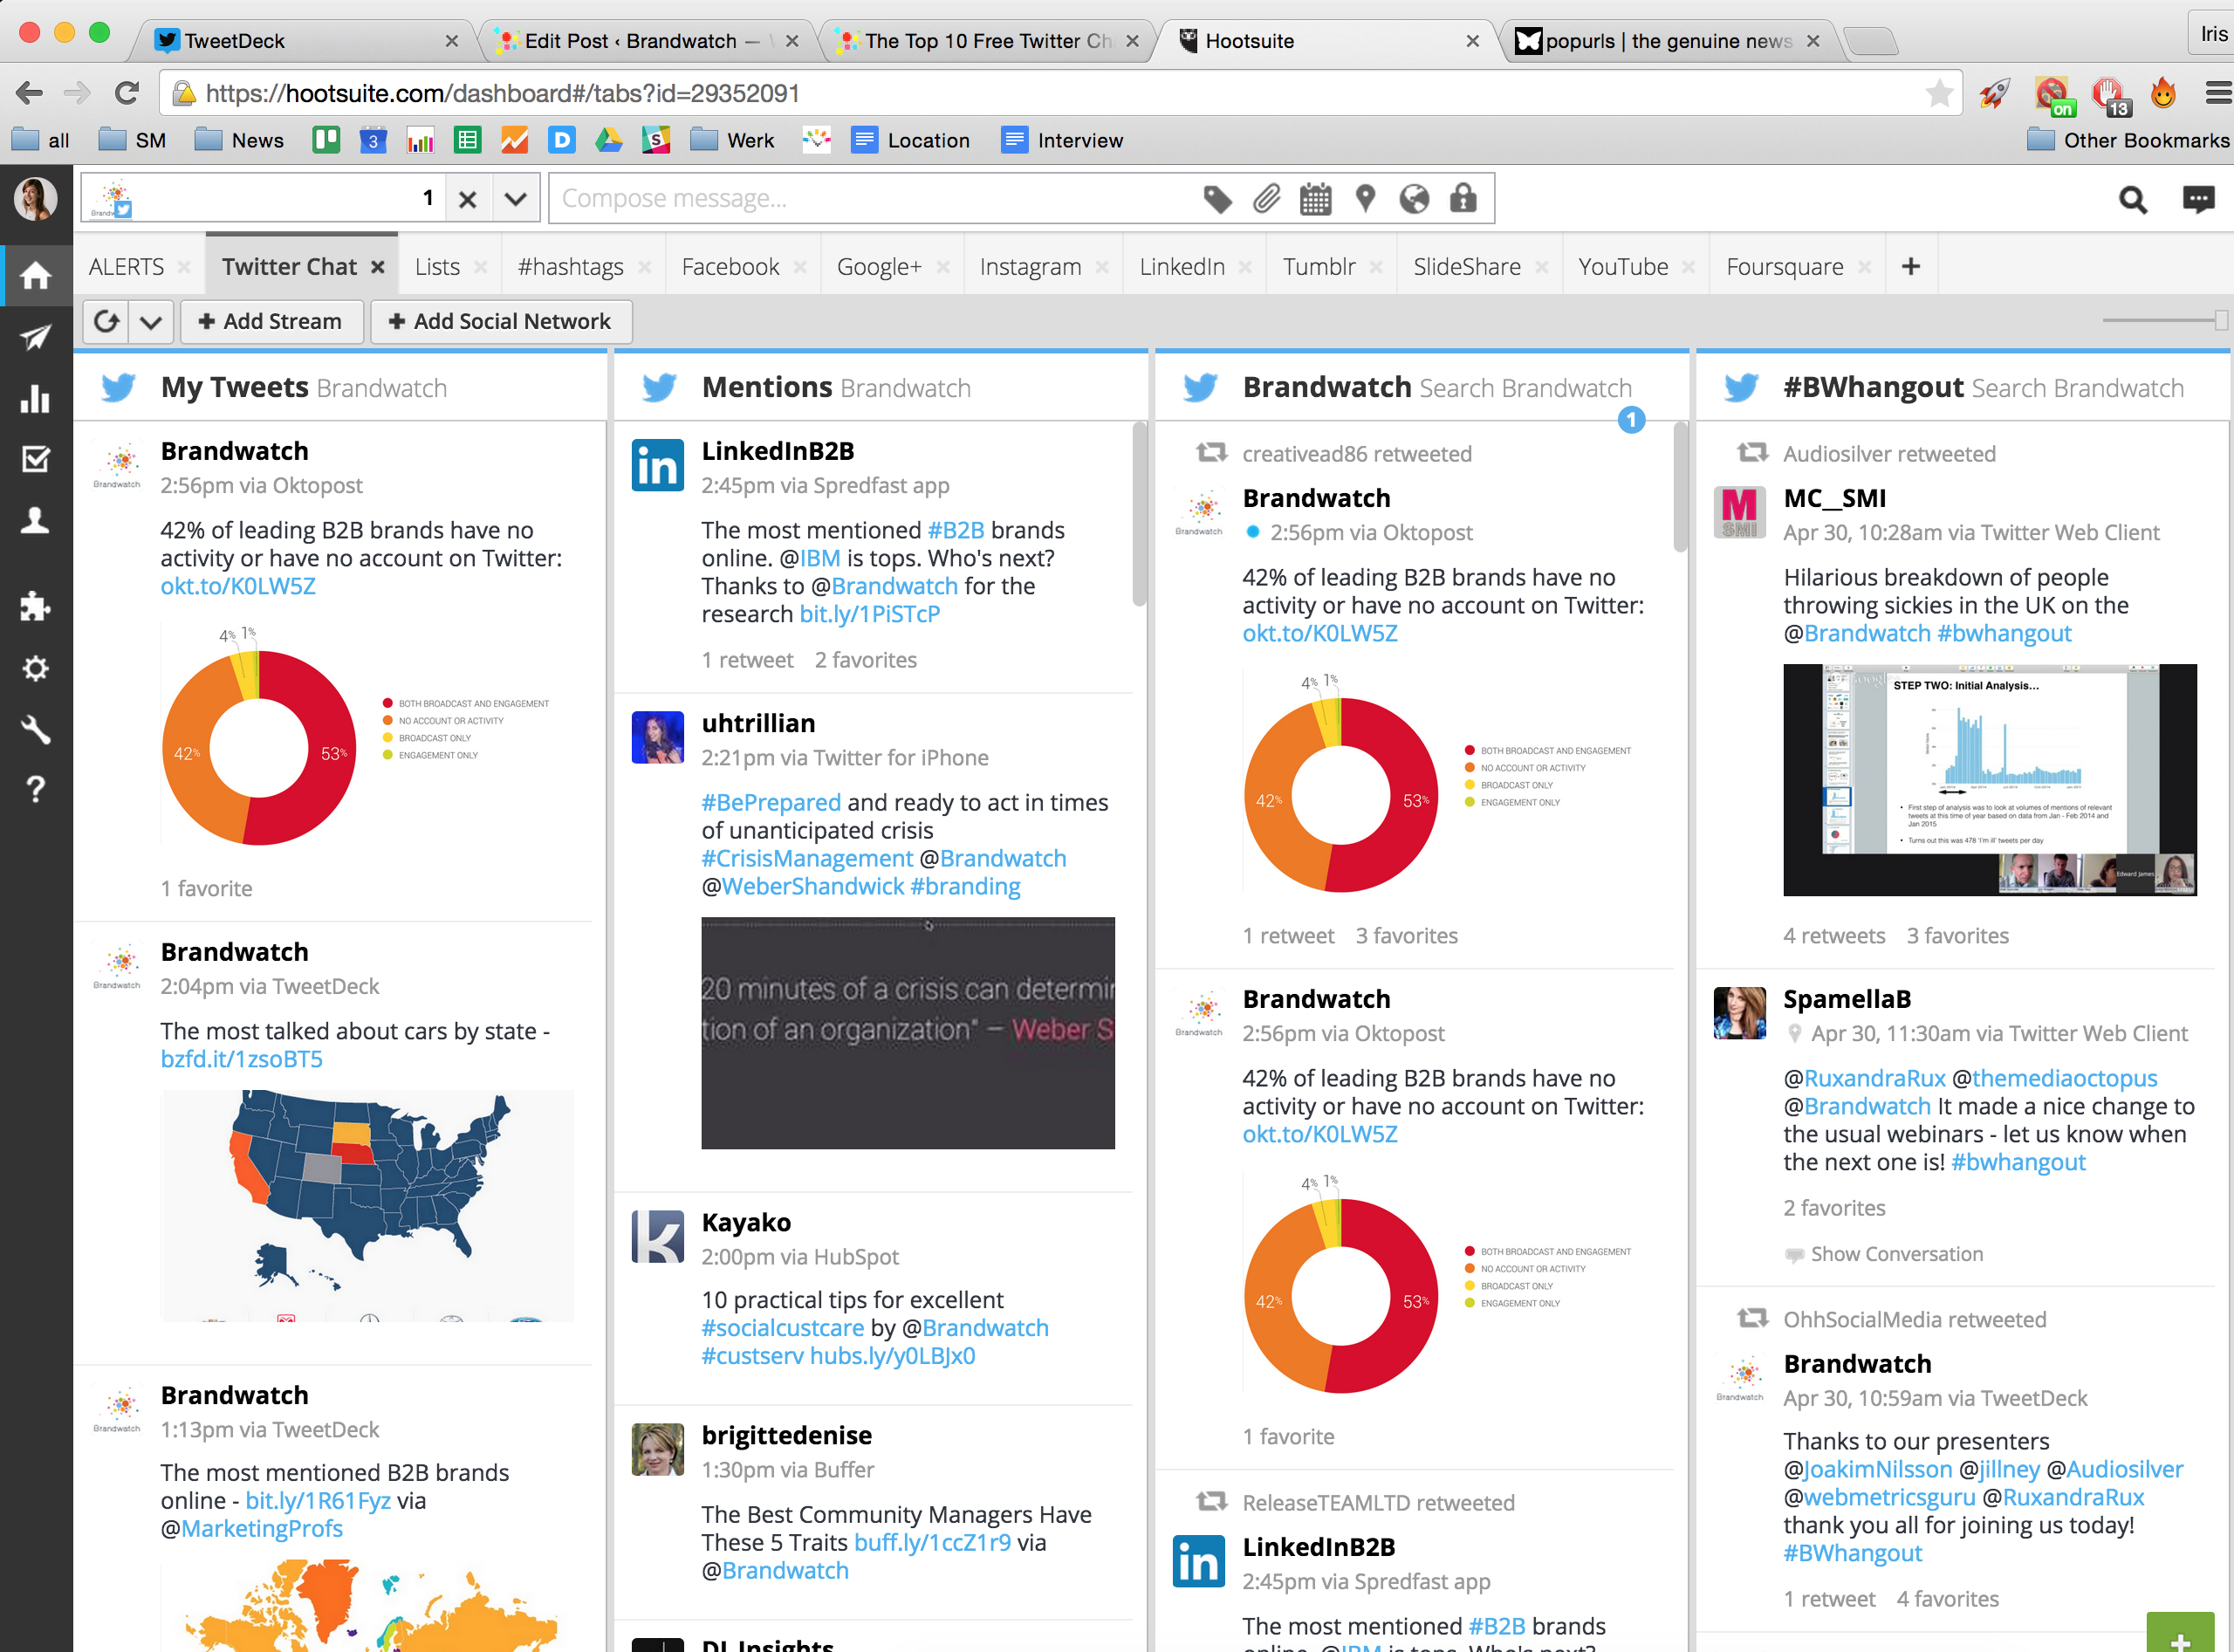Open the Publisher paper plane icon
The width and height of the screenshot is (2234, 1652).
tap(36, 337)
